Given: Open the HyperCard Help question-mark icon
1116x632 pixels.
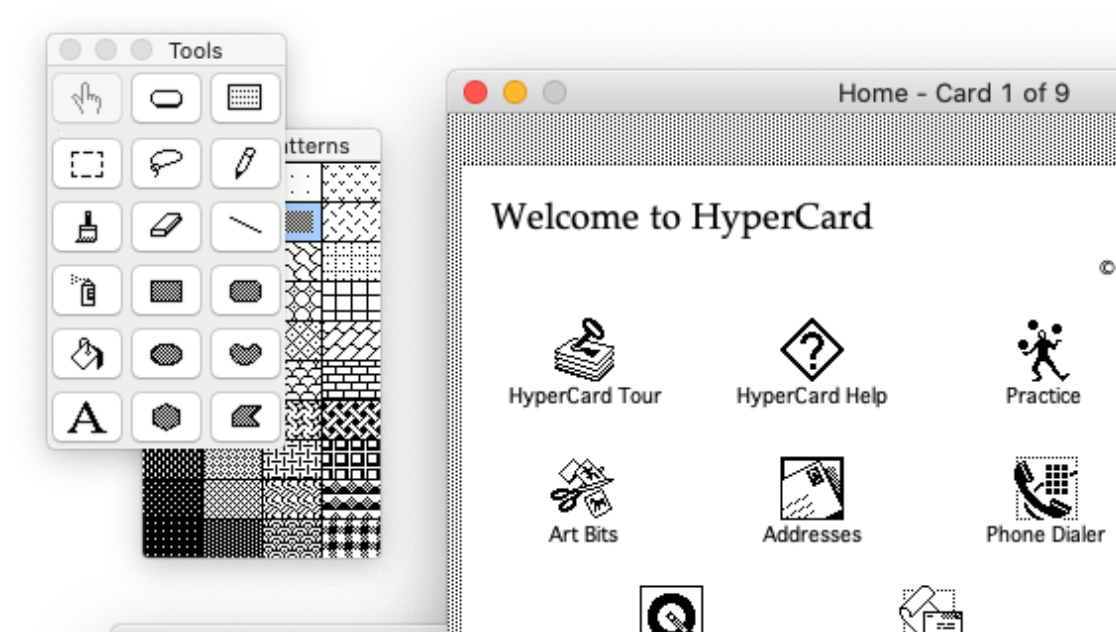Looking at the screenshot, I should 811,349.
